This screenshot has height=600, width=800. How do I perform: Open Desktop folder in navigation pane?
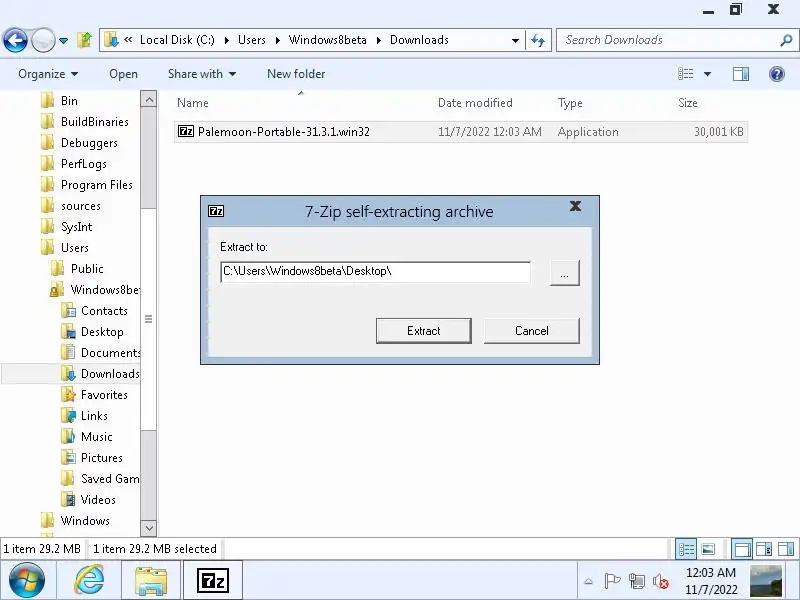click(x=102, y=332)
